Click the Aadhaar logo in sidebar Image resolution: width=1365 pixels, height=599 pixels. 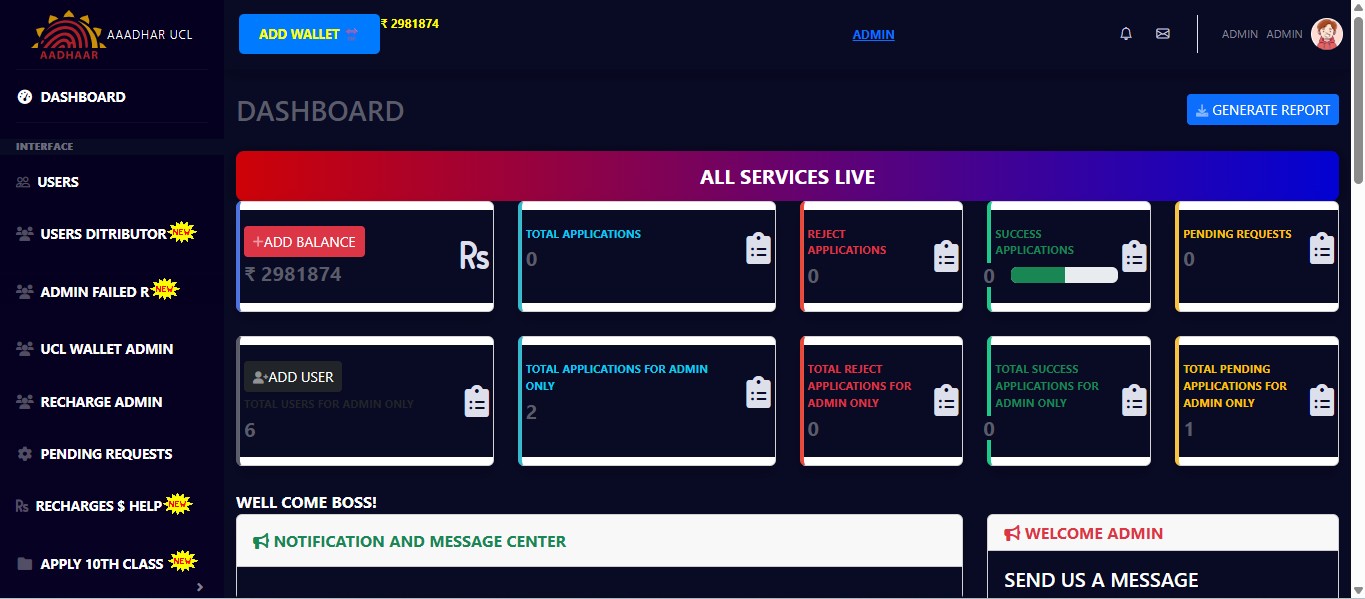click(70, 36)
